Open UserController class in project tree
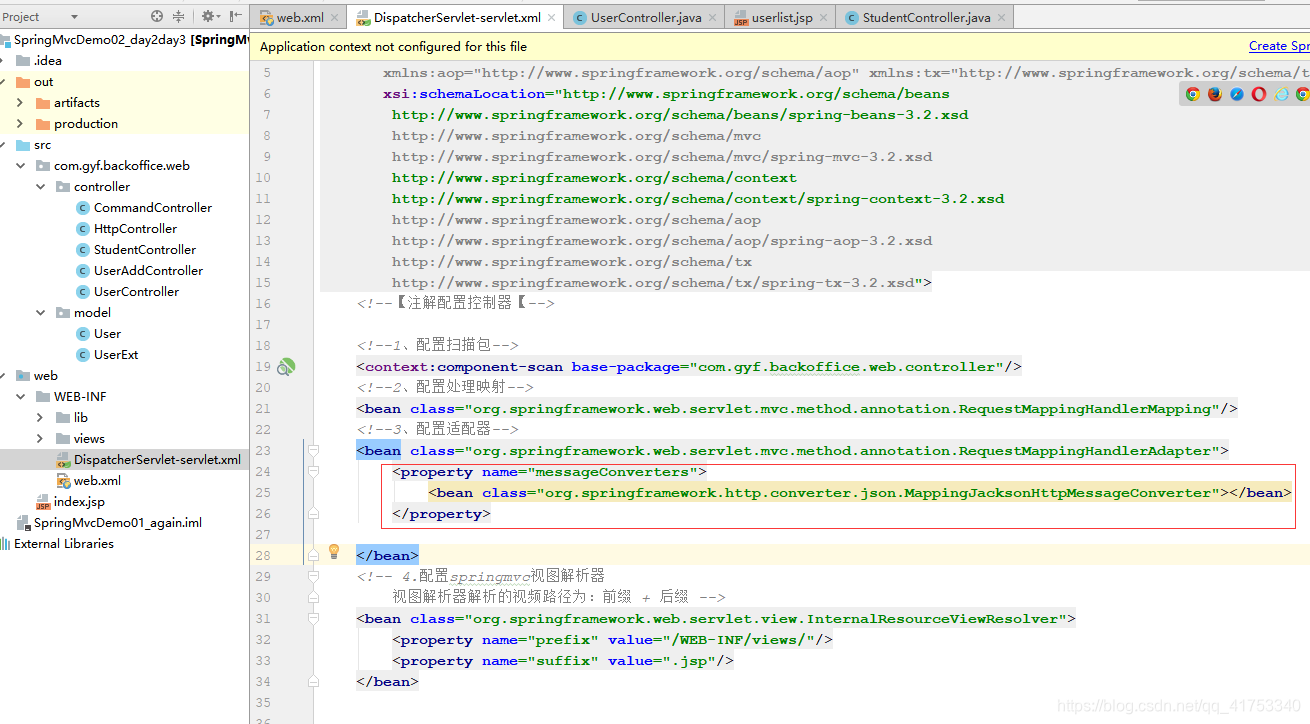Image resolution: width=1310 pixels, height=724 pixels. click(x=136, y=292)
